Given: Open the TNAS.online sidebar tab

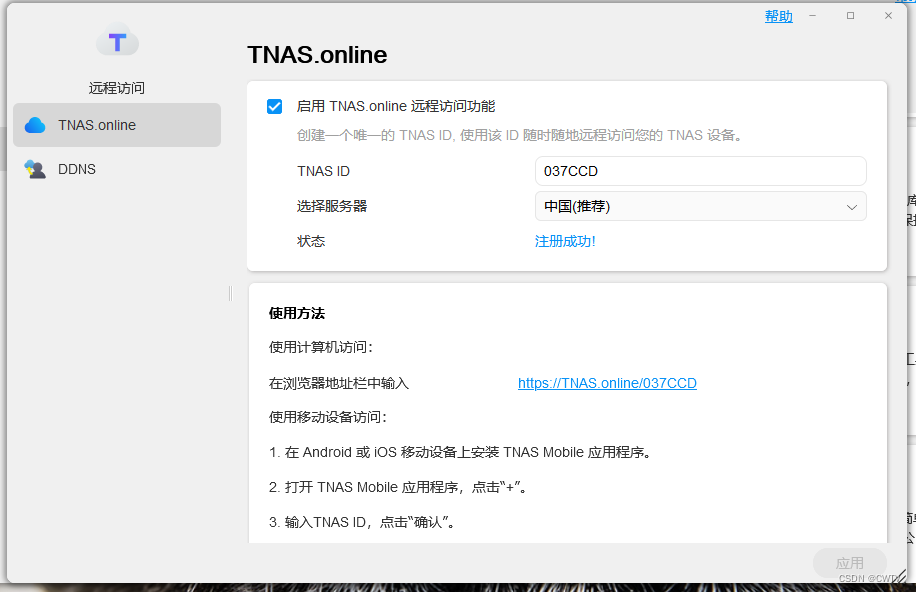Looking at the screenshot, I should tap(117, 125).
